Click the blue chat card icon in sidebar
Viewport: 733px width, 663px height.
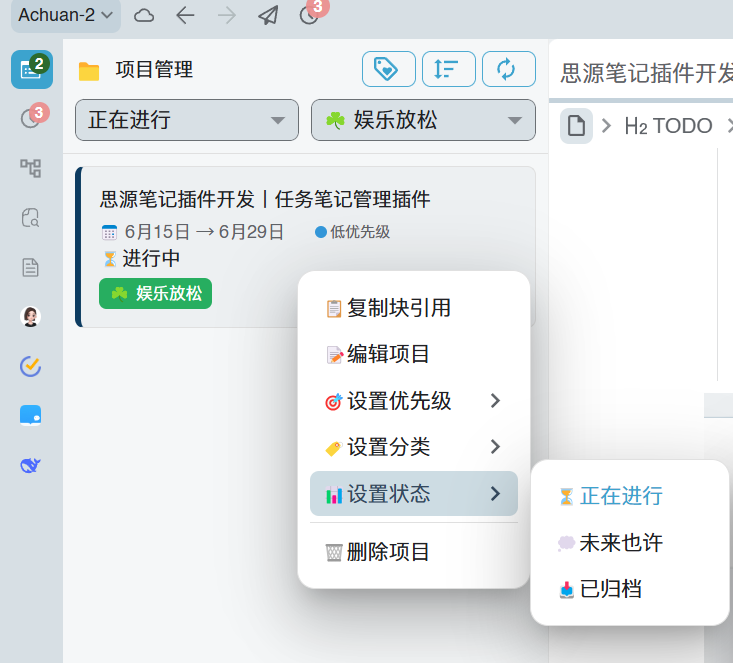[30, 415]
